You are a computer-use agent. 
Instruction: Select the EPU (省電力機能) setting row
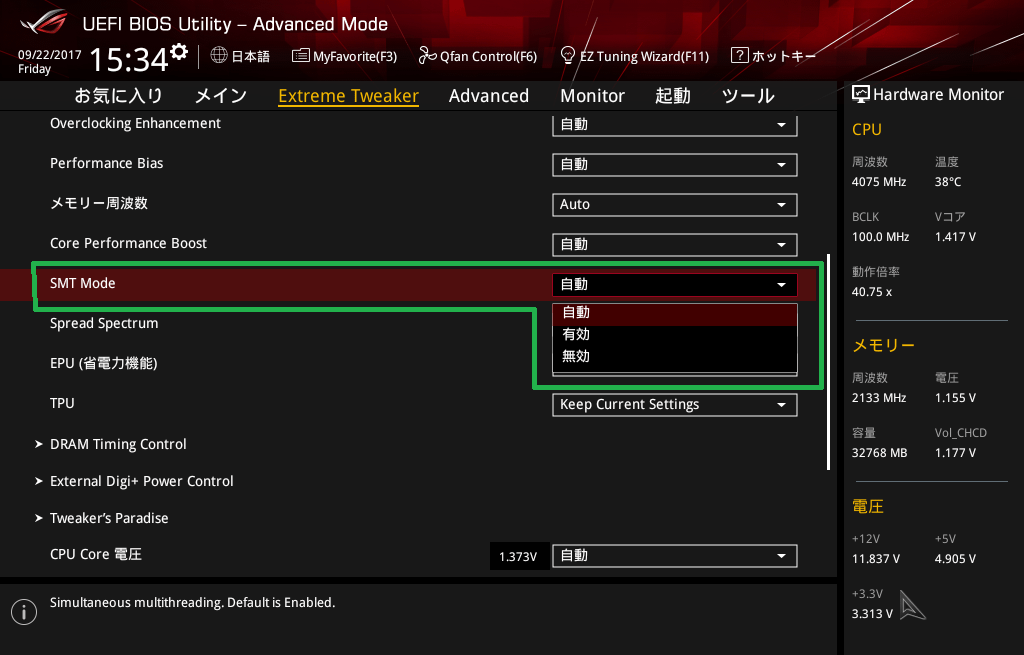click(103, 363)
